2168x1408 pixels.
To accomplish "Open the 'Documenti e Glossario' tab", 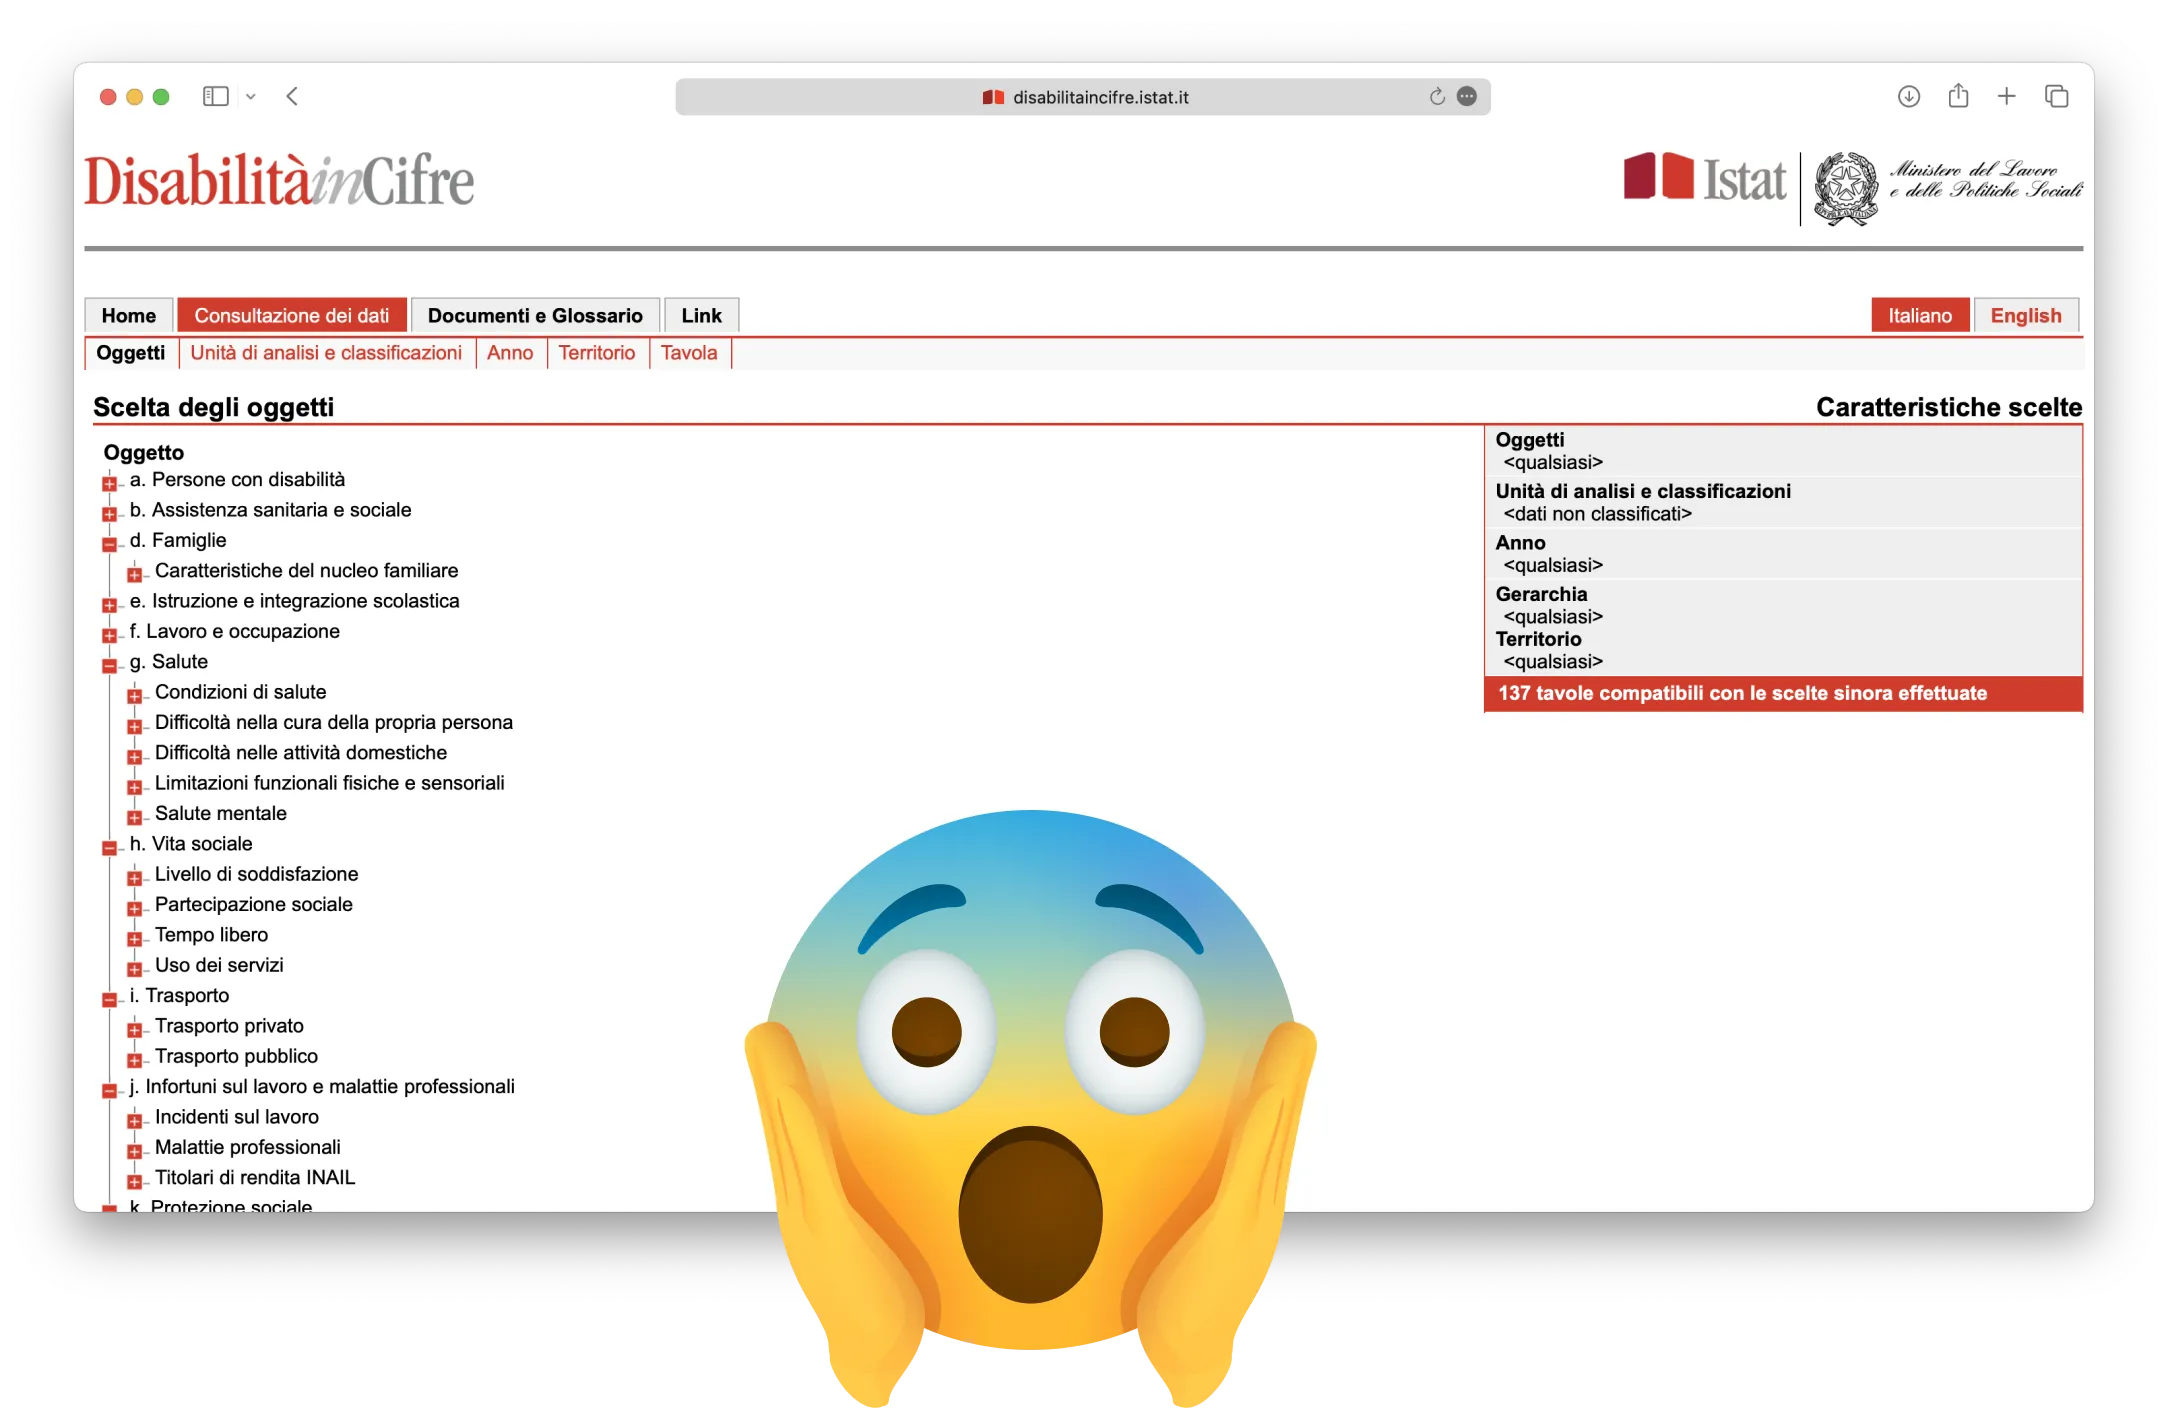I will coord(535,316).
